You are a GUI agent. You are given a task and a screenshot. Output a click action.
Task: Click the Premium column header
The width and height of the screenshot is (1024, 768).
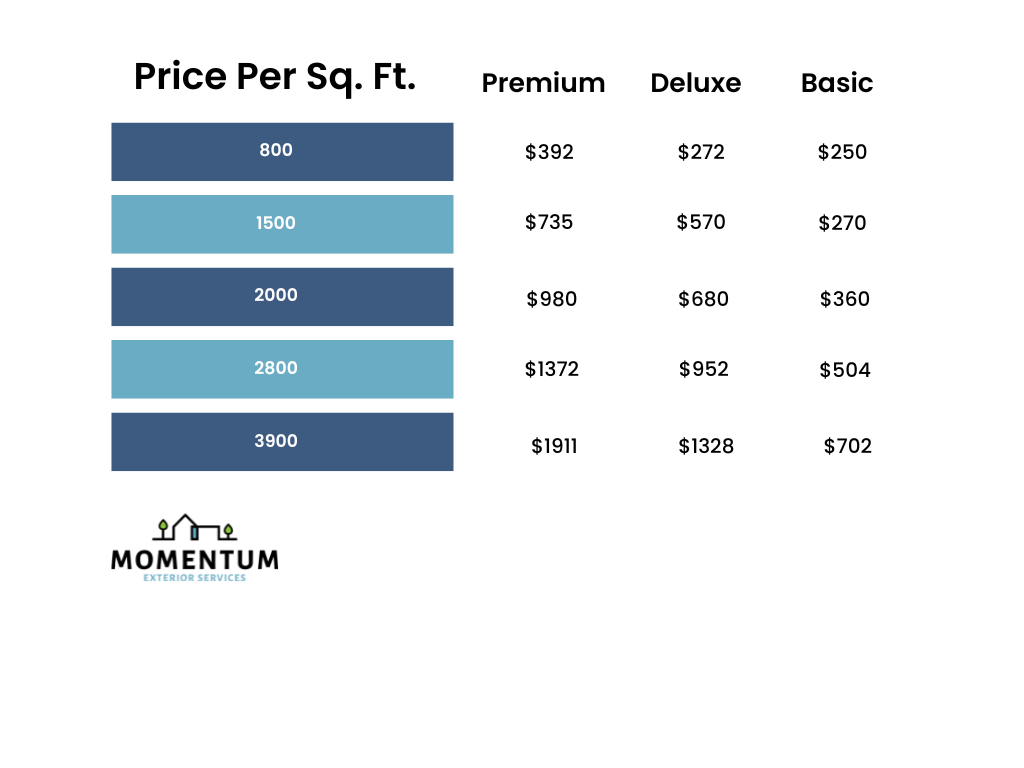543,83
